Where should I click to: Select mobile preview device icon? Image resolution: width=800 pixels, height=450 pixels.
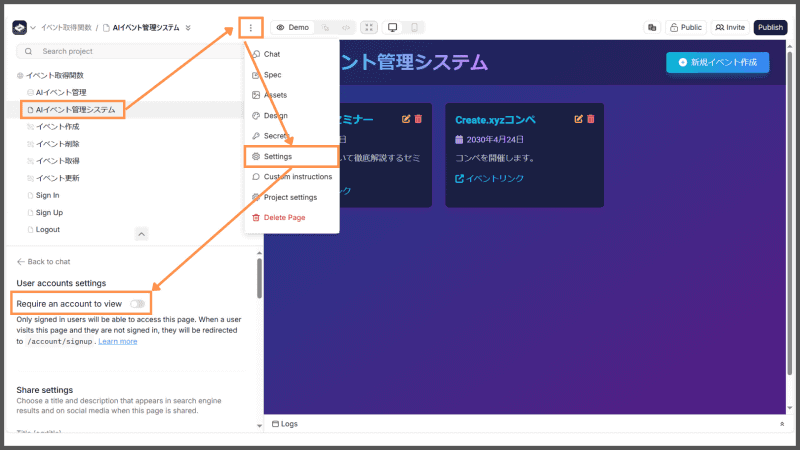414,28
